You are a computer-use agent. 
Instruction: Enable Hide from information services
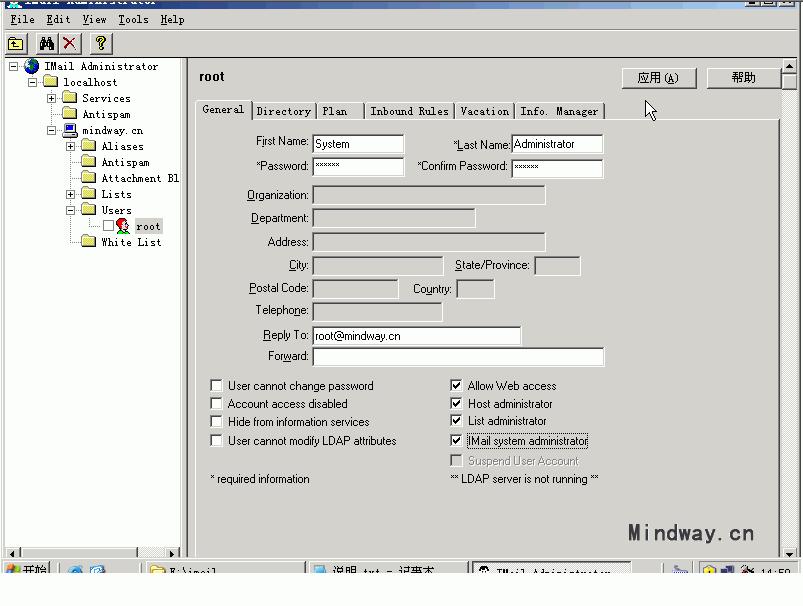(x=217, y=422)
